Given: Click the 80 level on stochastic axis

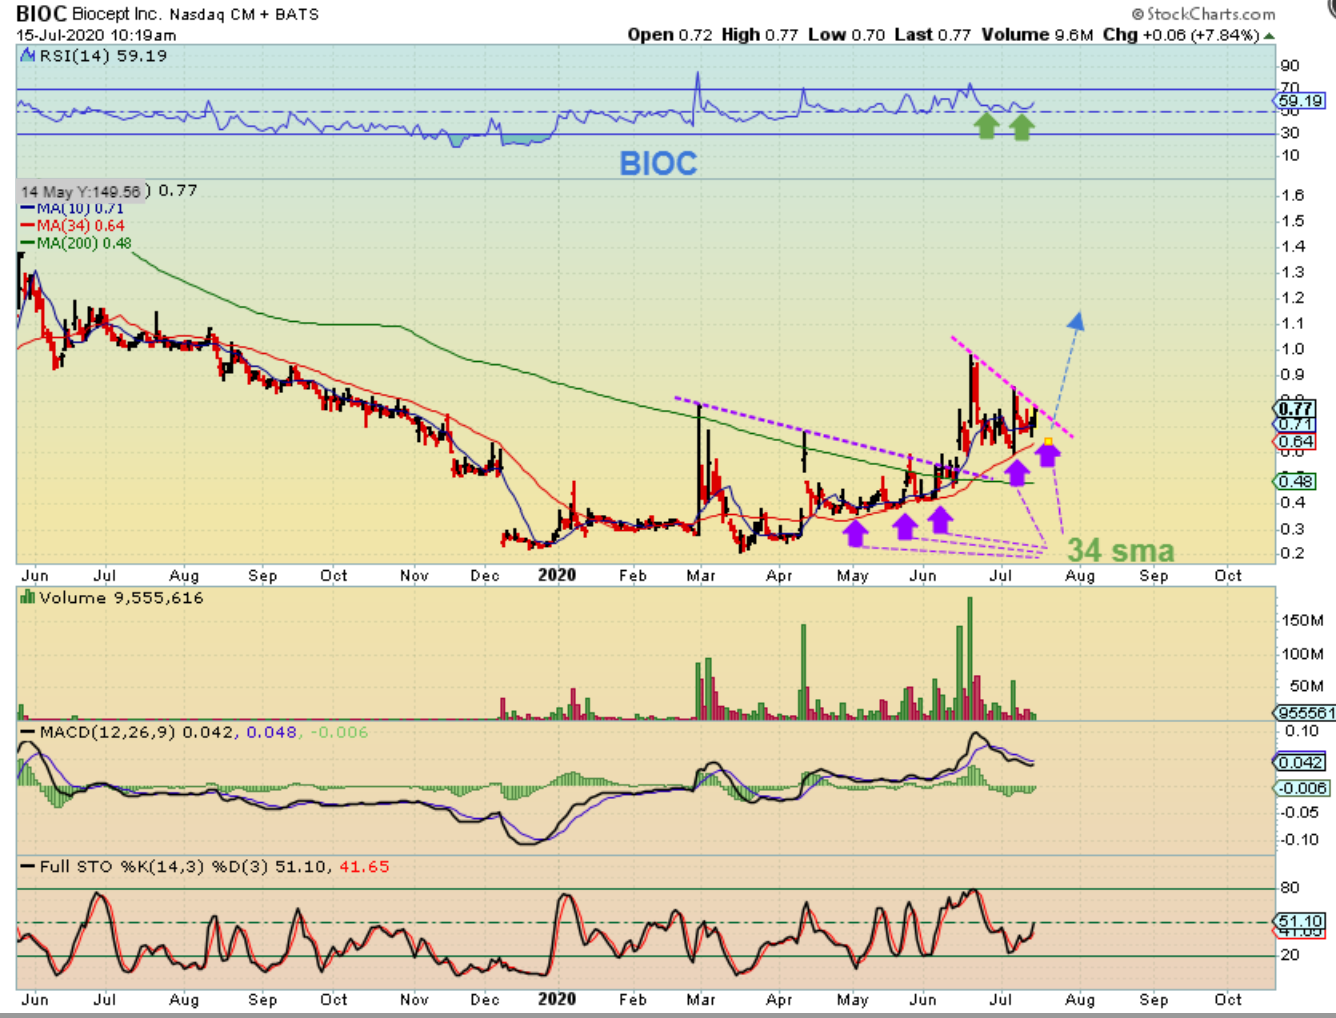Looking at the screenshot, I should click(x=1290, y=888).
